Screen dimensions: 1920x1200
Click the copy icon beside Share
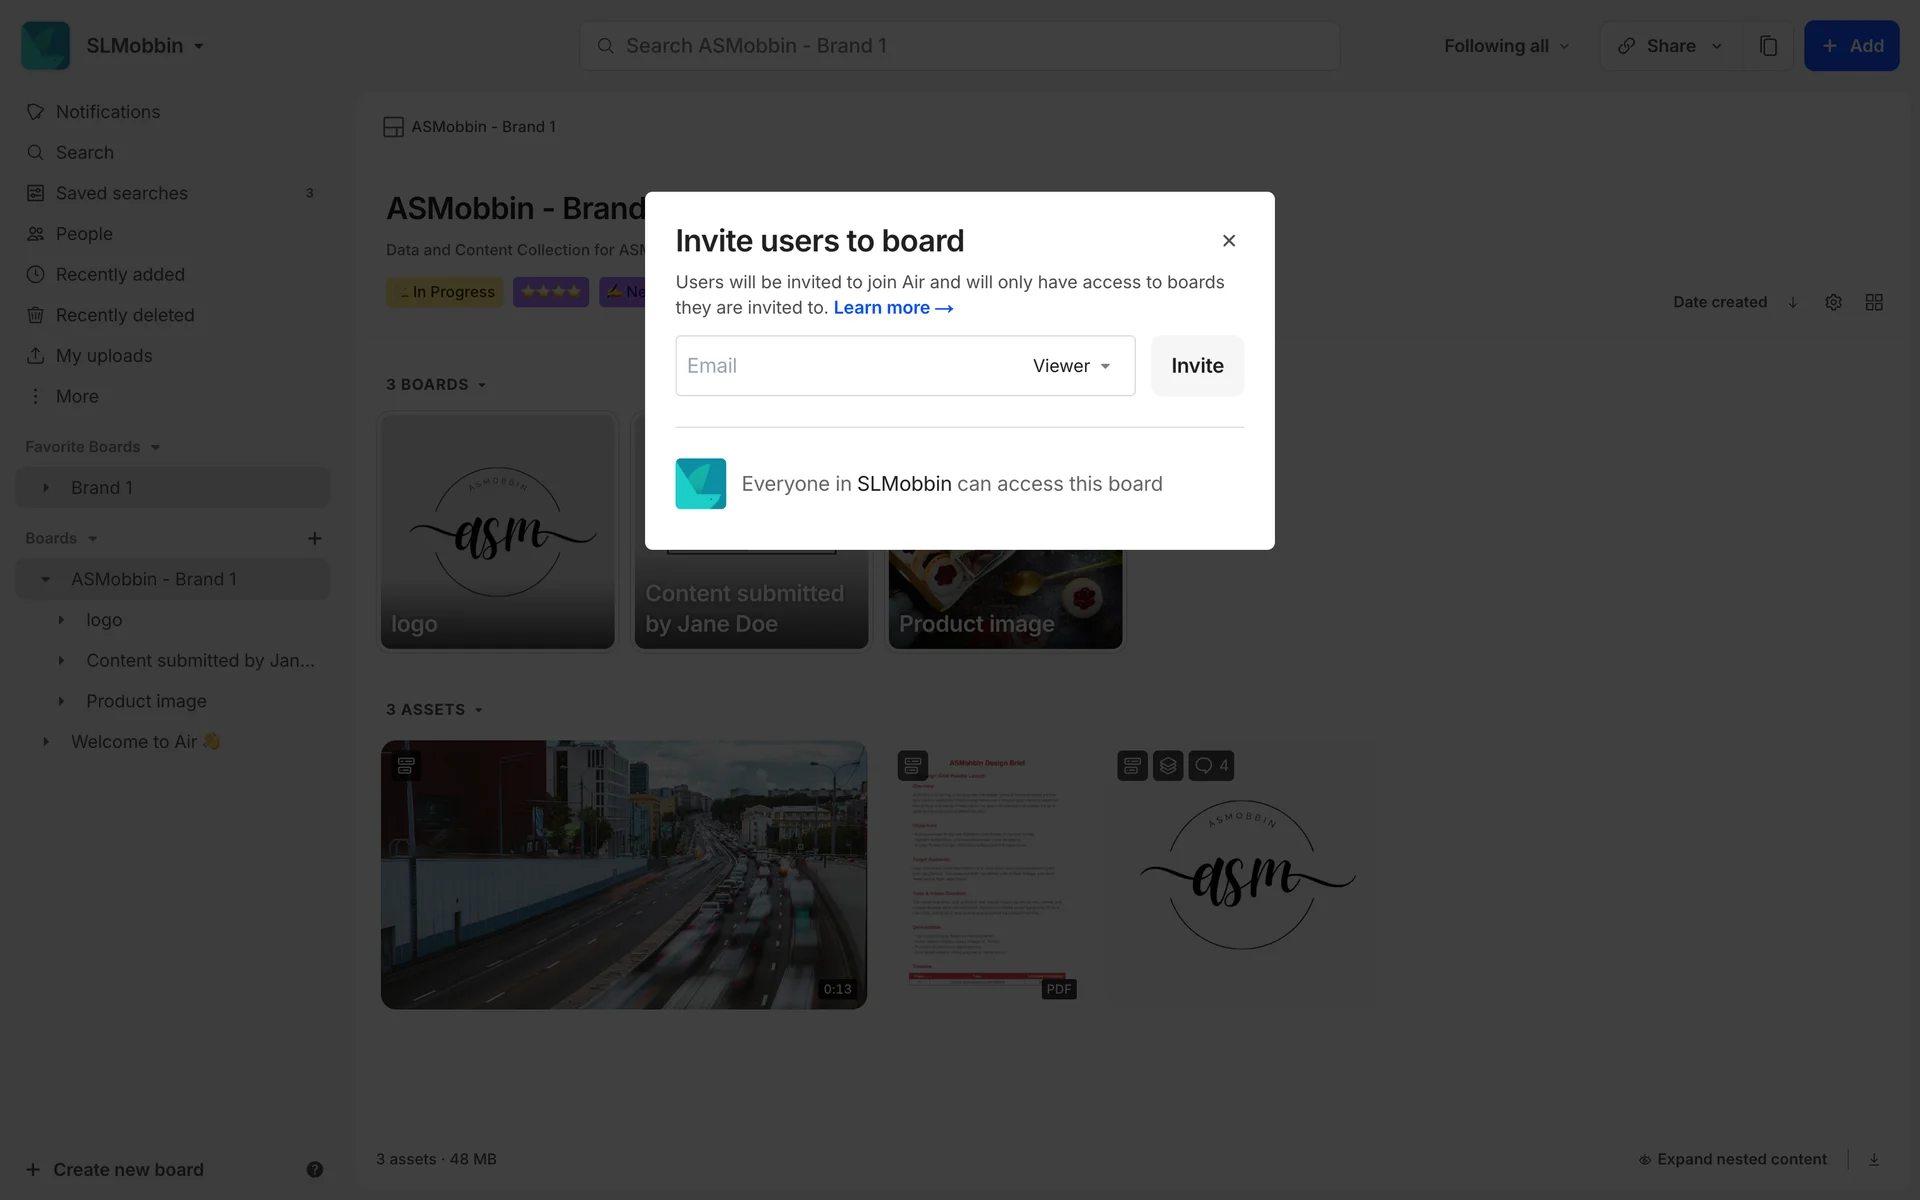click(x=1768, y=46)
